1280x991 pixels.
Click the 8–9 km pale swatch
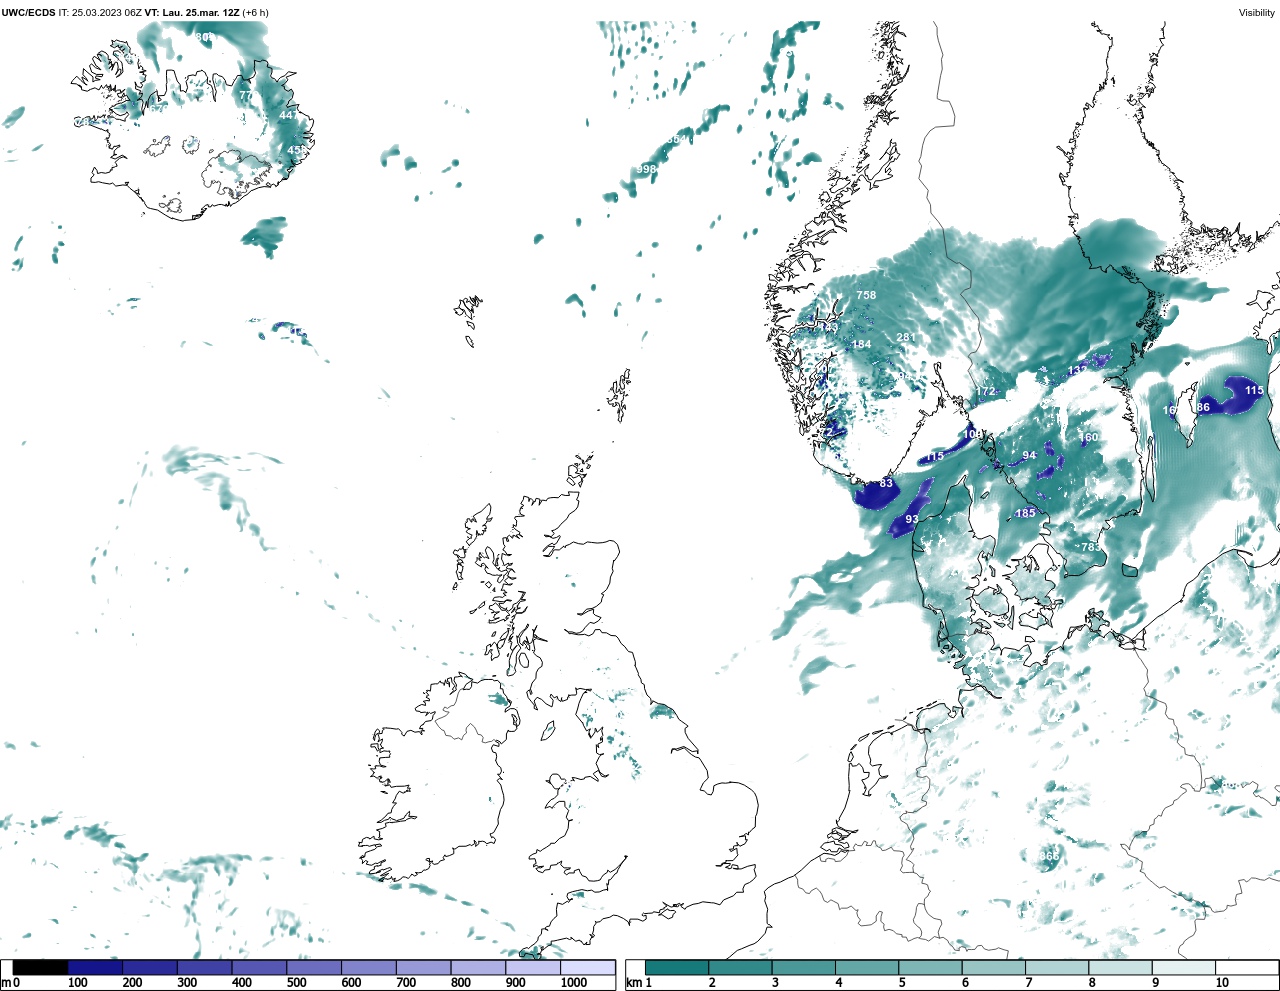(1120, 967)
